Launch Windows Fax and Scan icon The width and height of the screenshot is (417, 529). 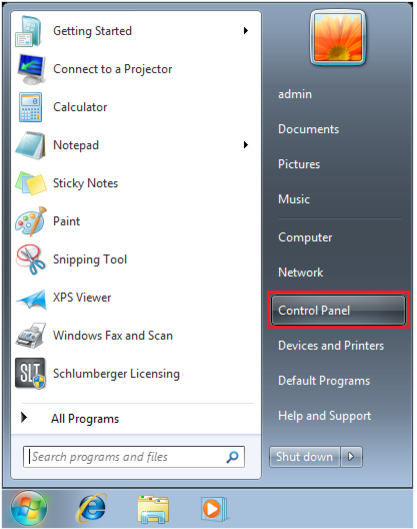[31, 335]
